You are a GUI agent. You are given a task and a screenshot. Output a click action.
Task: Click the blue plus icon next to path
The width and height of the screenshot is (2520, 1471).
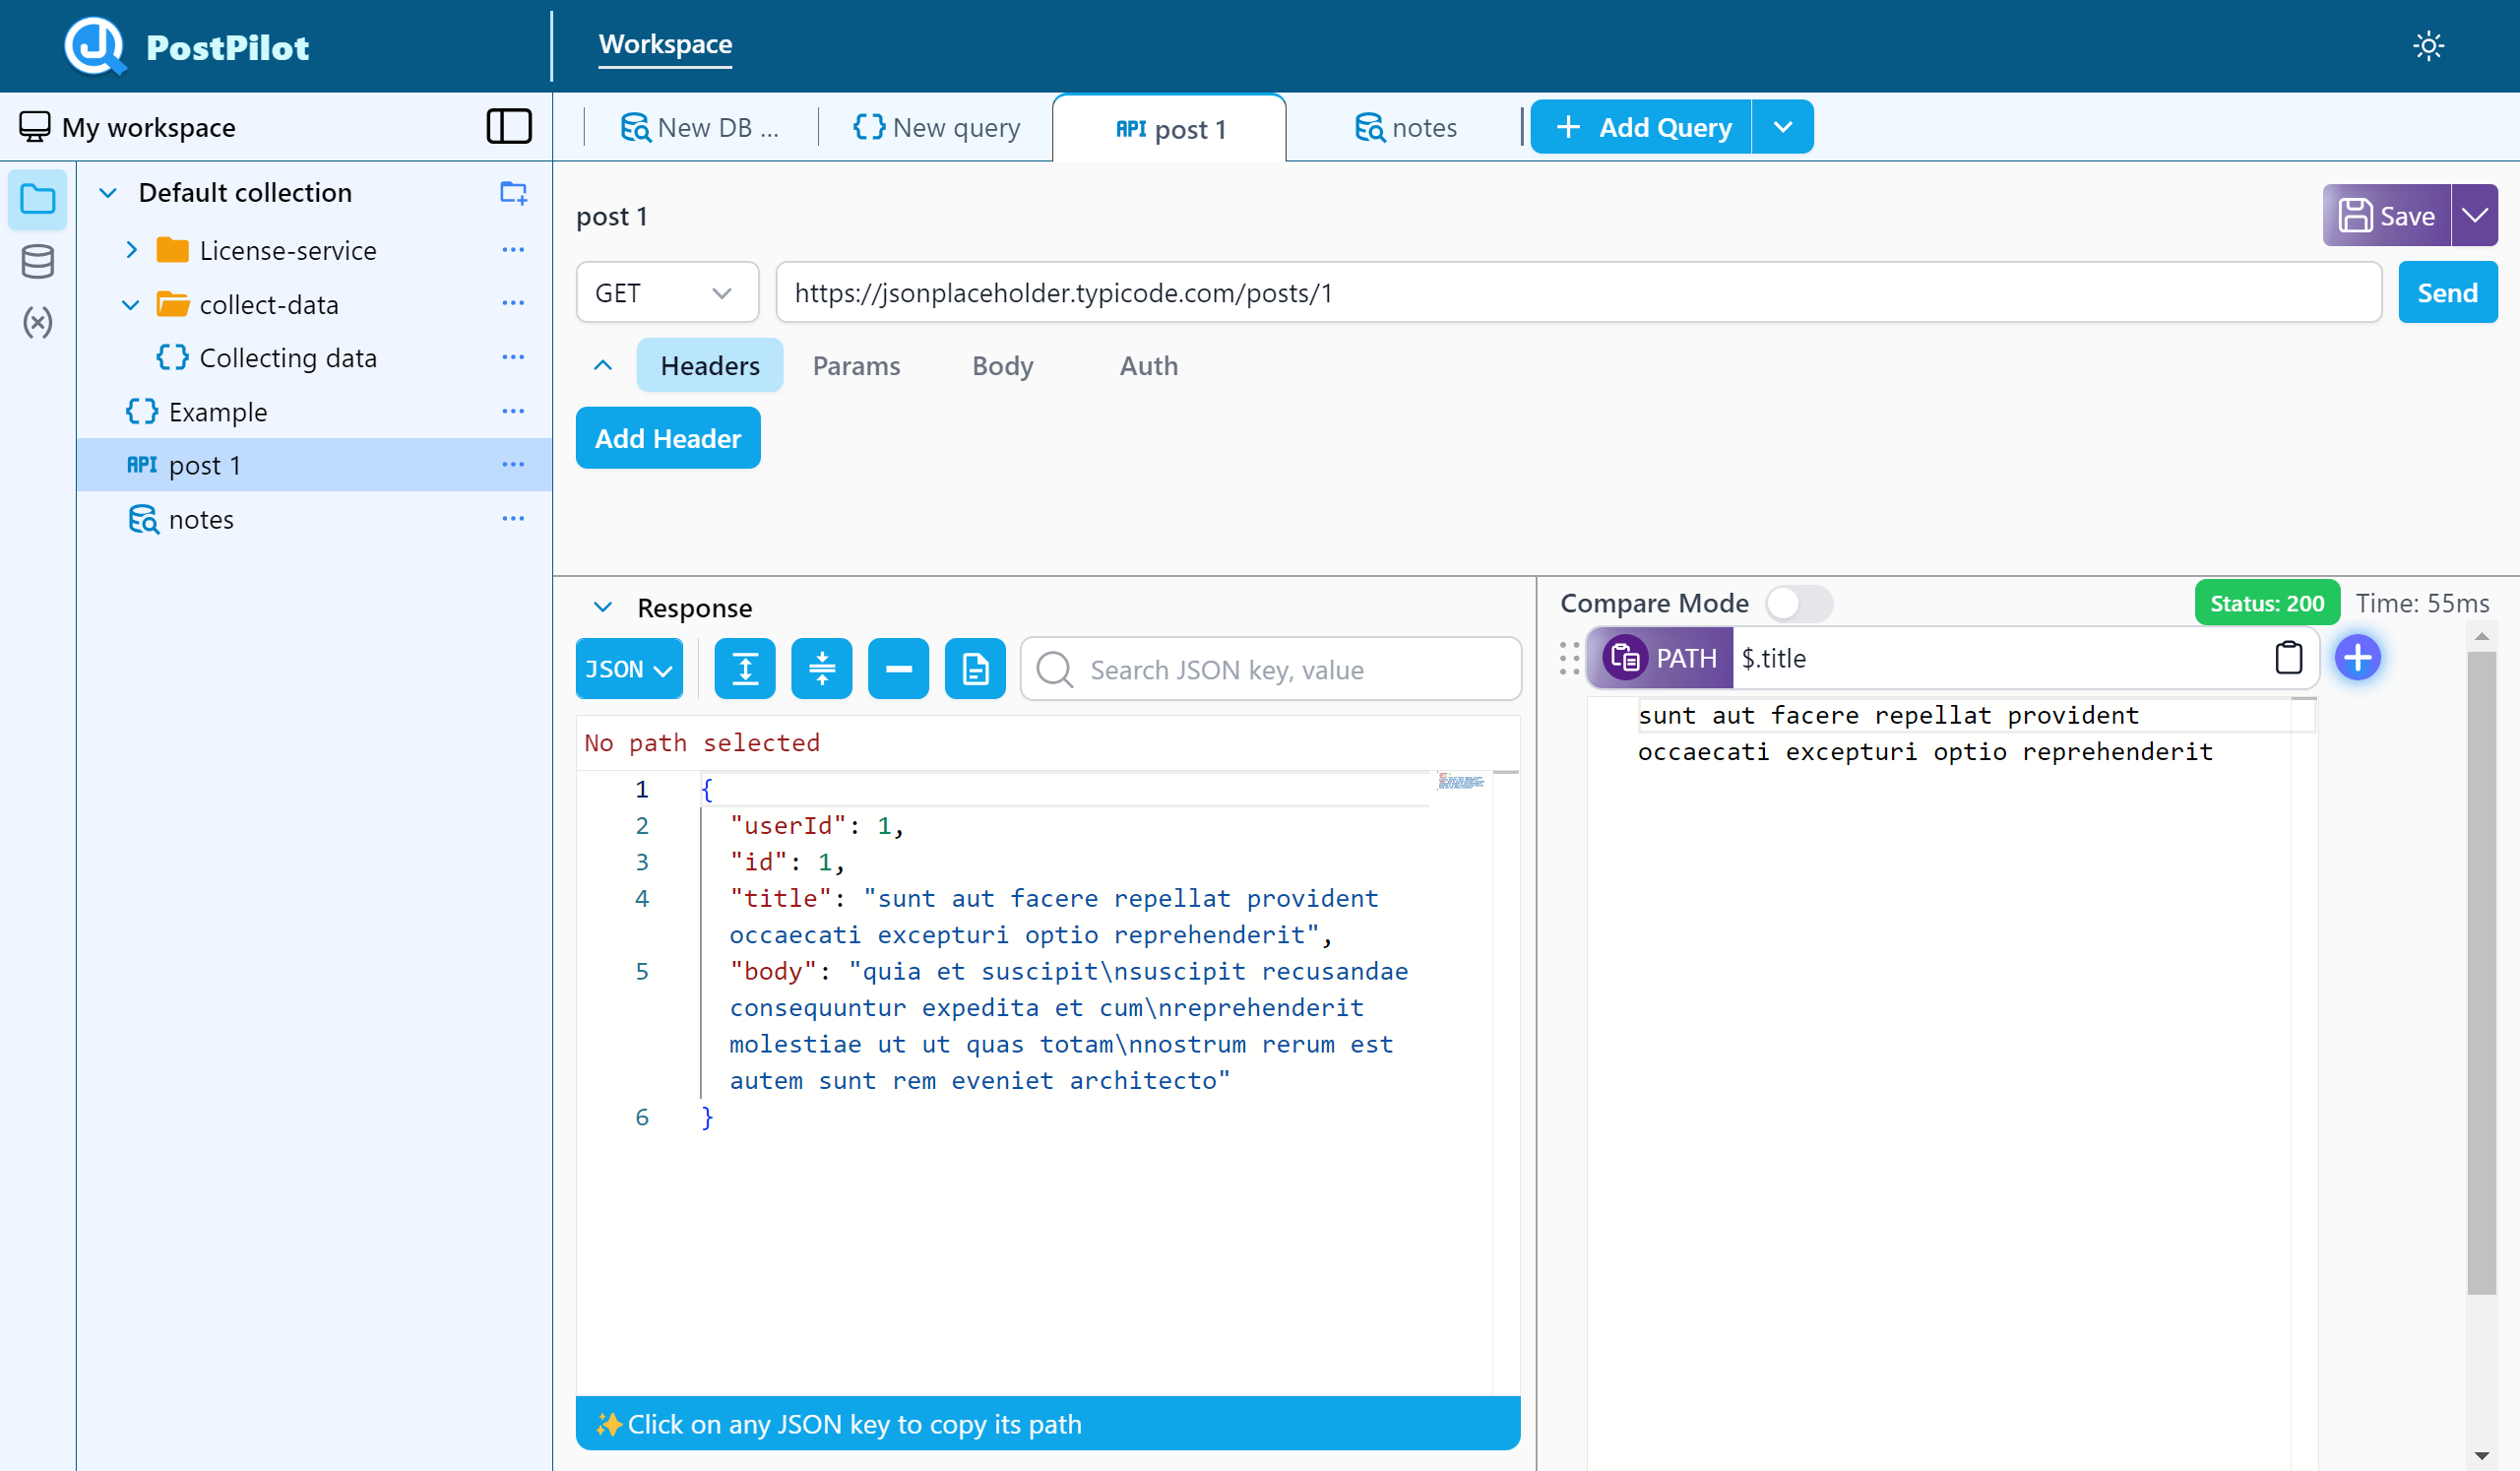(x=2357, y=658)
